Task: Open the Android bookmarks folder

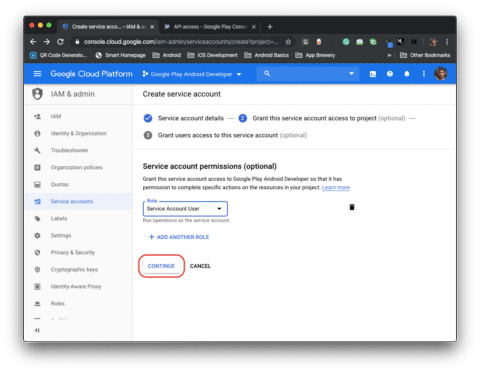Action: (x=166, y=55)
